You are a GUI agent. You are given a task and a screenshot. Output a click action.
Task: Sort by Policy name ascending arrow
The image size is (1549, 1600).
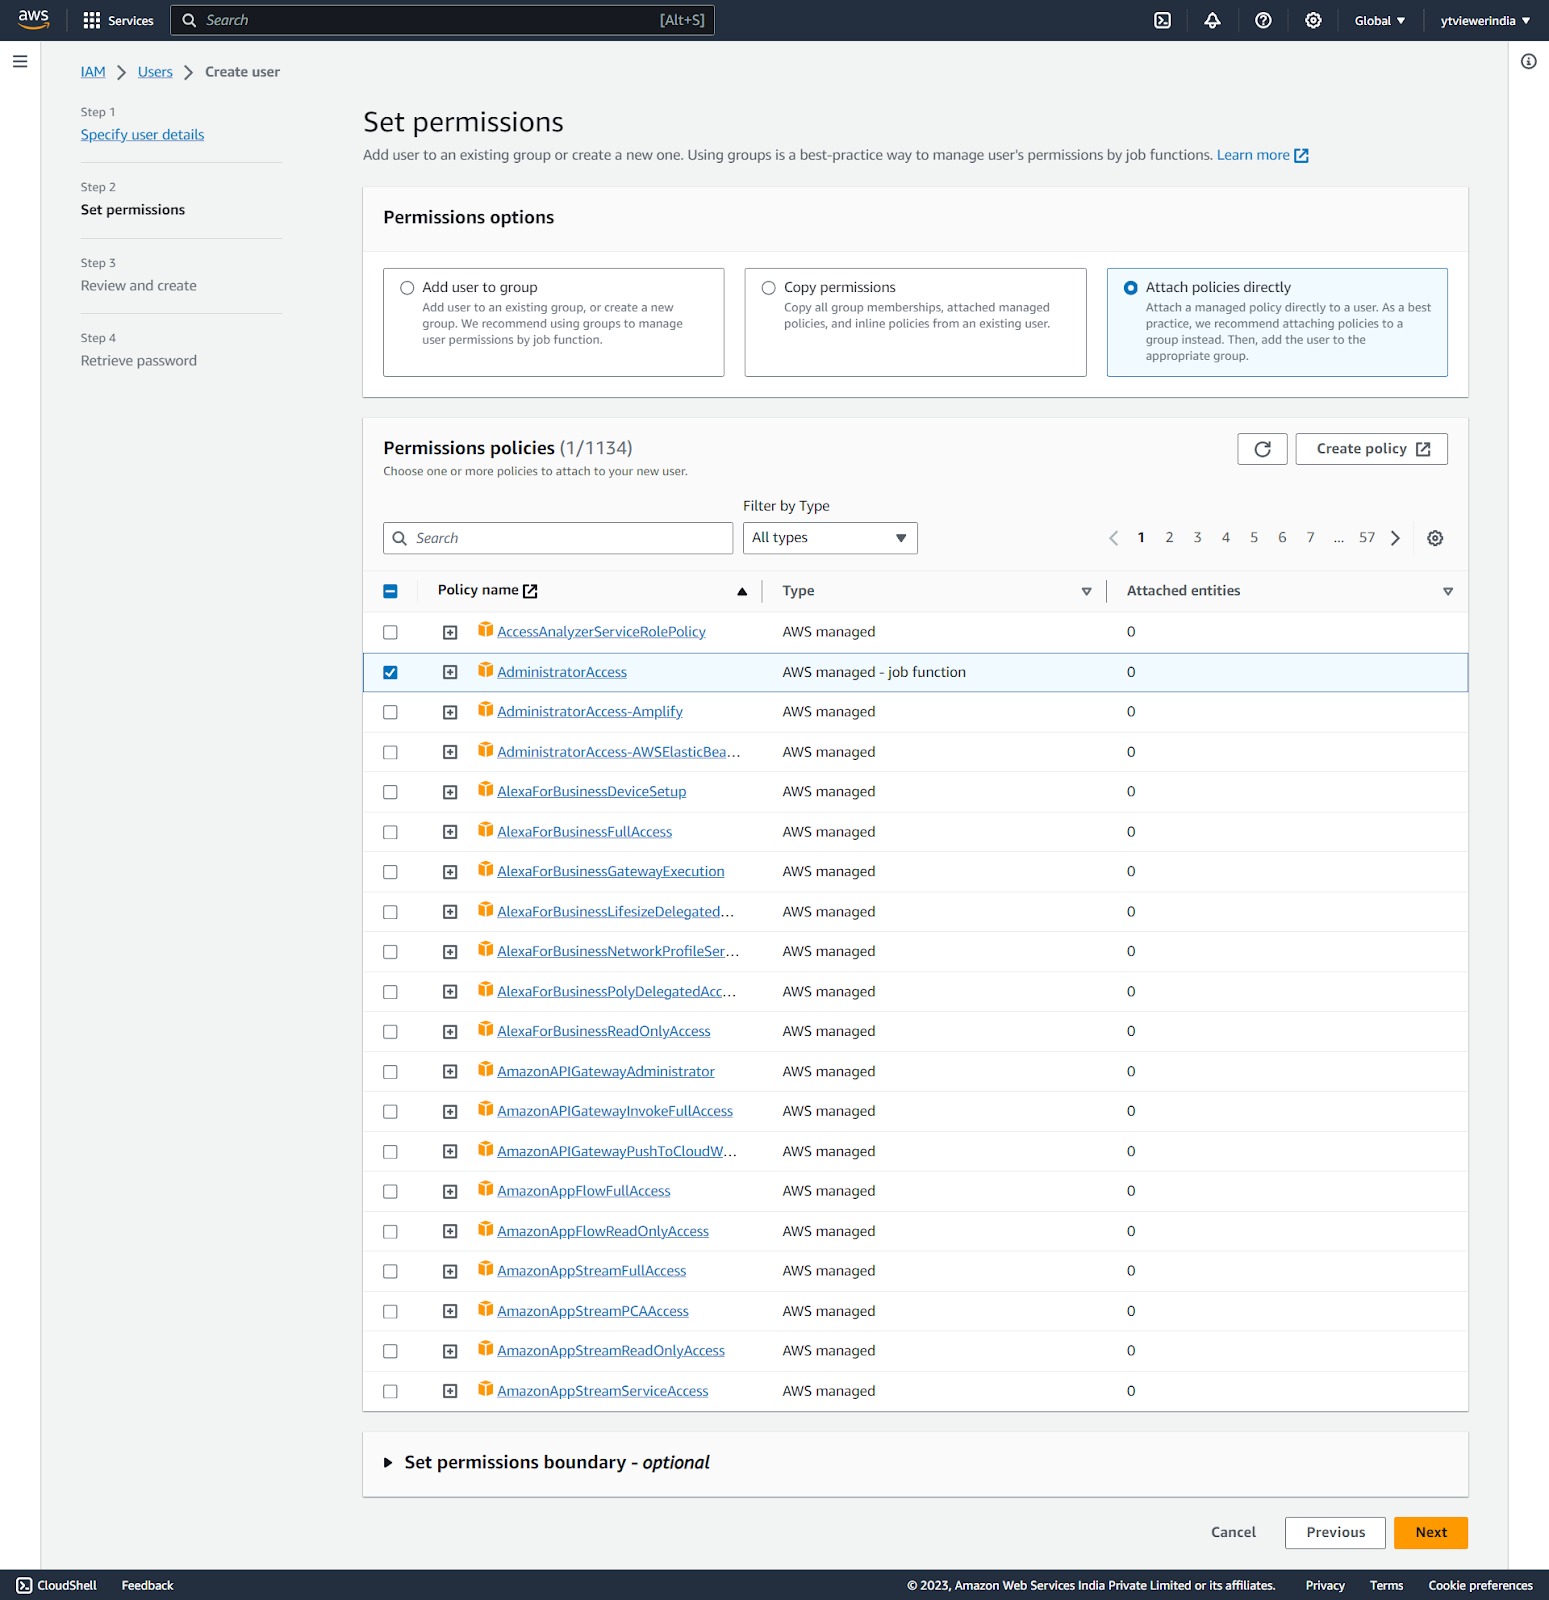tap(742, 592)
